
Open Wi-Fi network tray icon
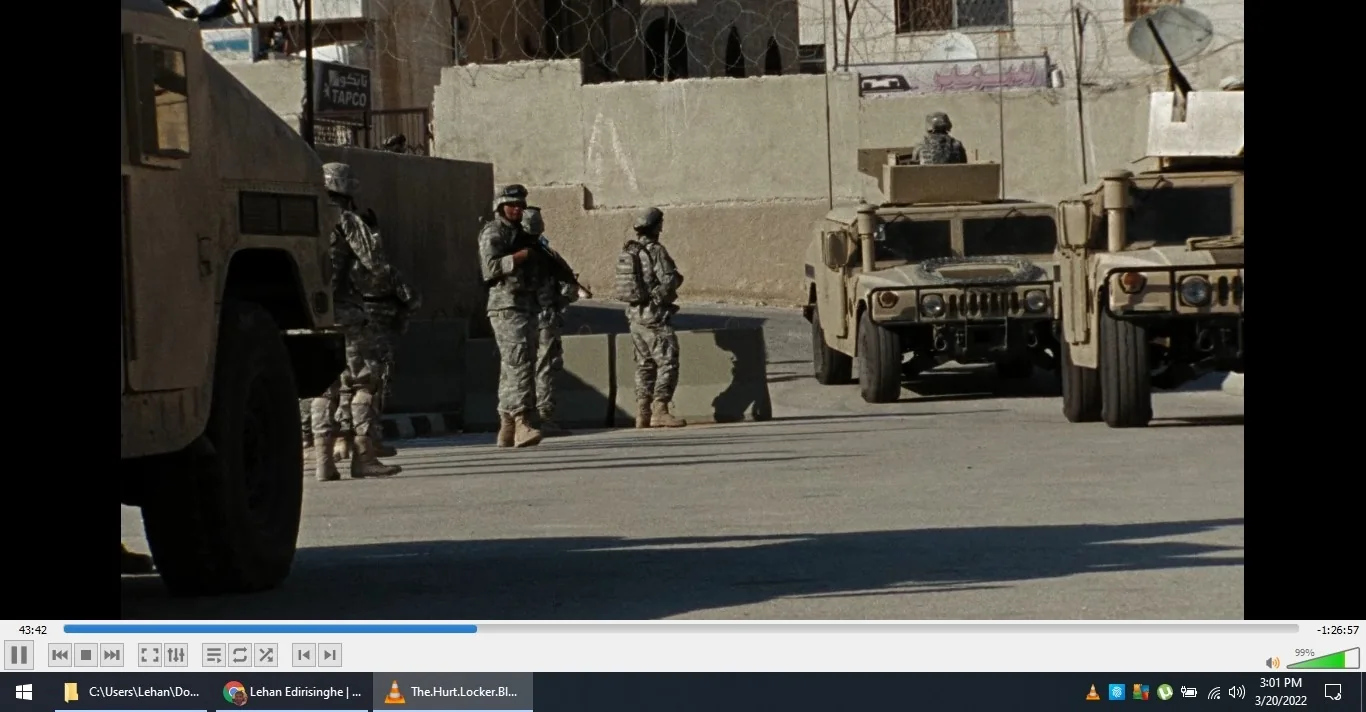tap(1214, 692)
